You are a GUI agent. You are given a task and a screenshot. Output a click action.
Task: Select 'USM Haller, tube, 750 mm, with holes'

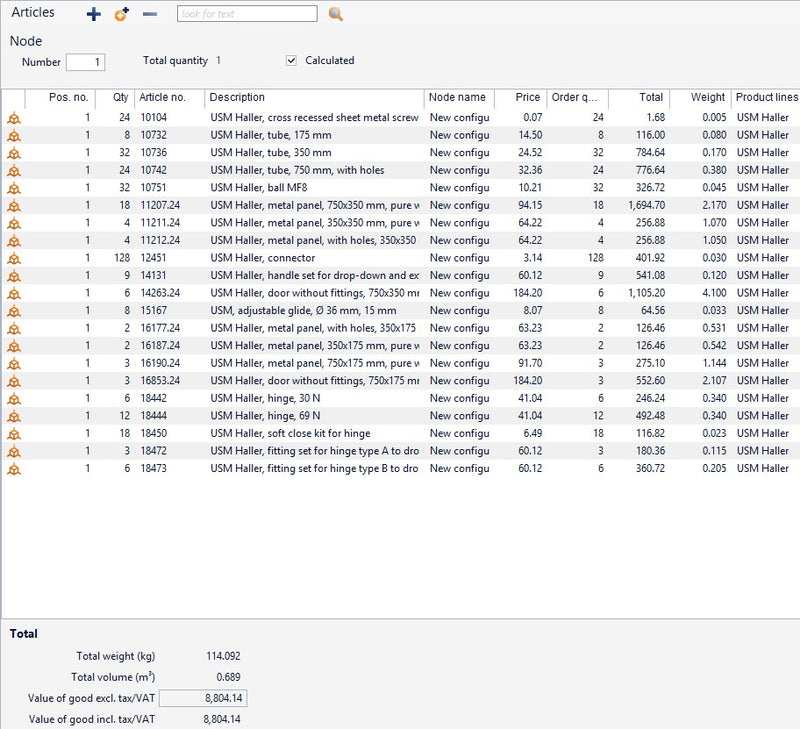coord(297,170)
